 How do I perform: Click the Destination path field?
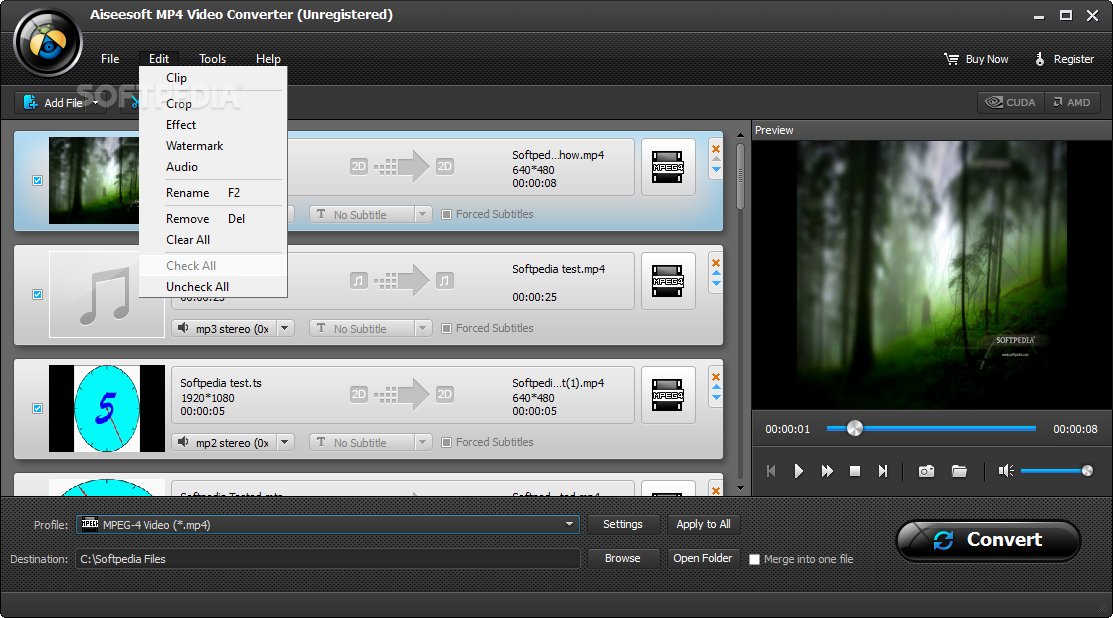[x=328, y=559]
